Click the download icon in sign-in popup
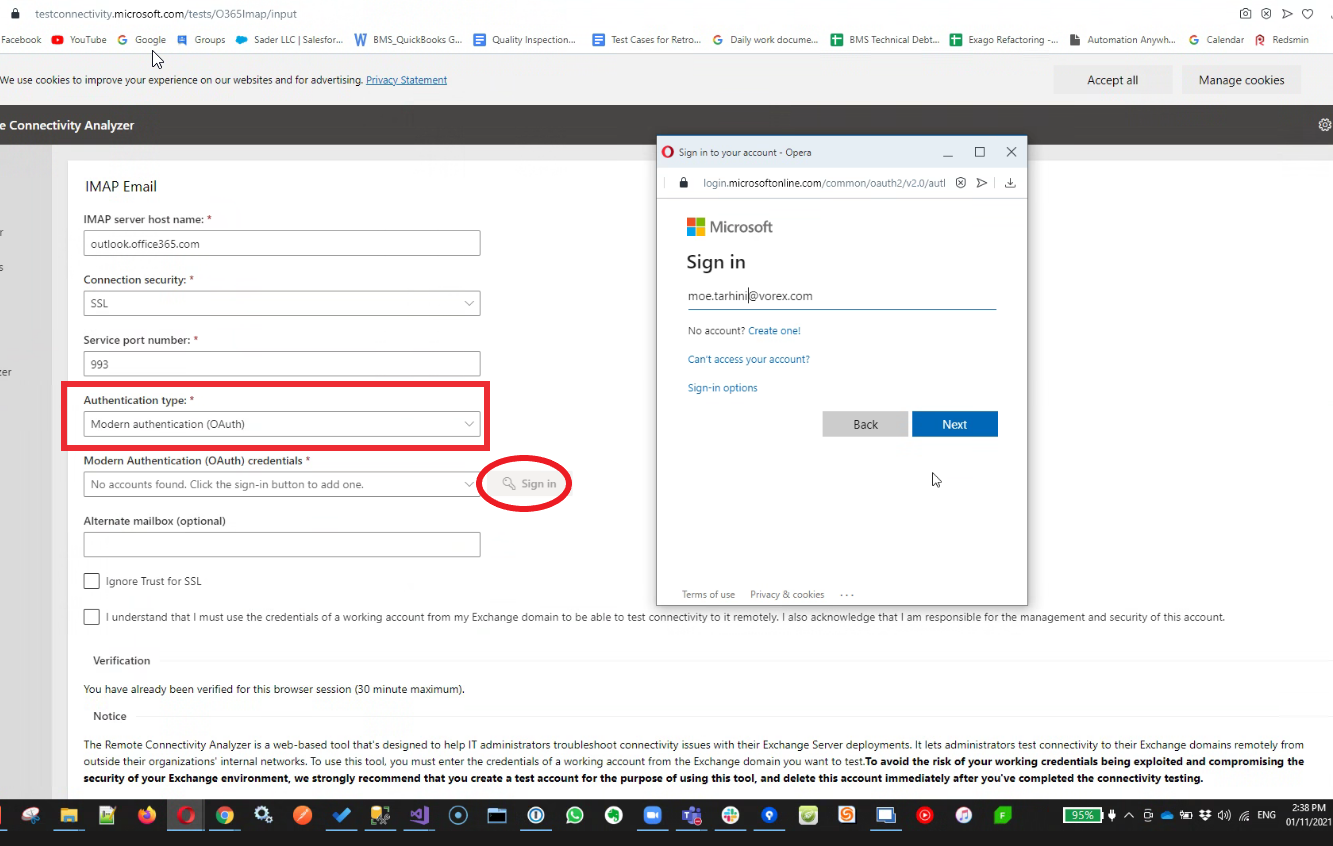This screenshot has width=1333, height=846. [x=1010, y=183]
